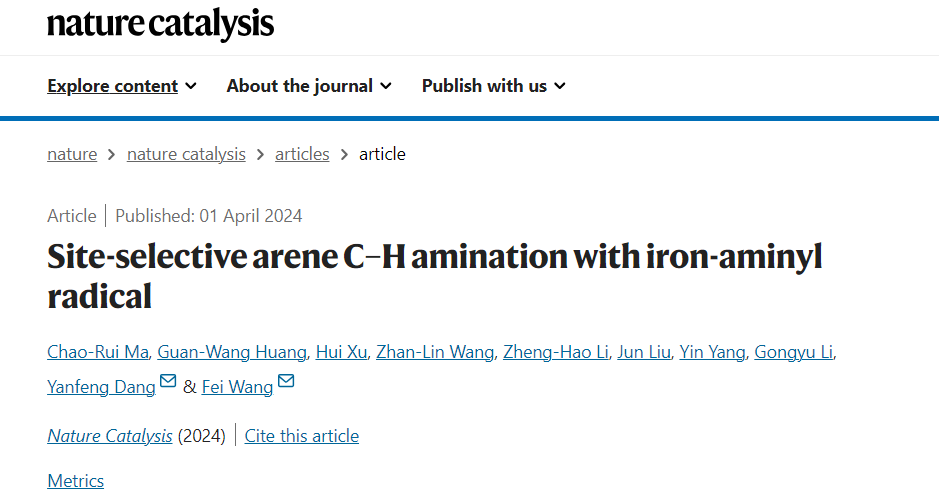Open the Publish with us menu

point(493,86)
